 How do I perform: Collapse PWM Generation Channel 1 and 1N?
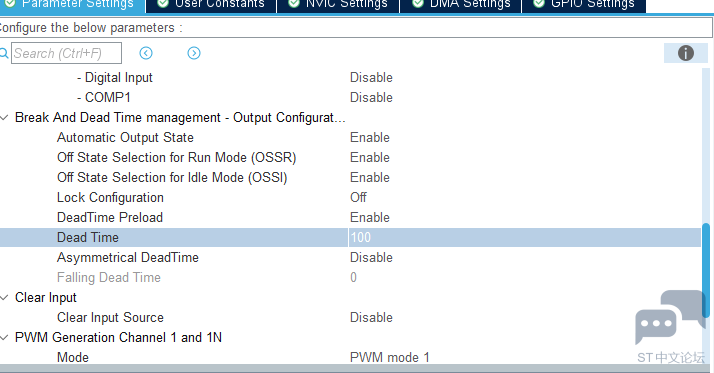coord(4,338)
